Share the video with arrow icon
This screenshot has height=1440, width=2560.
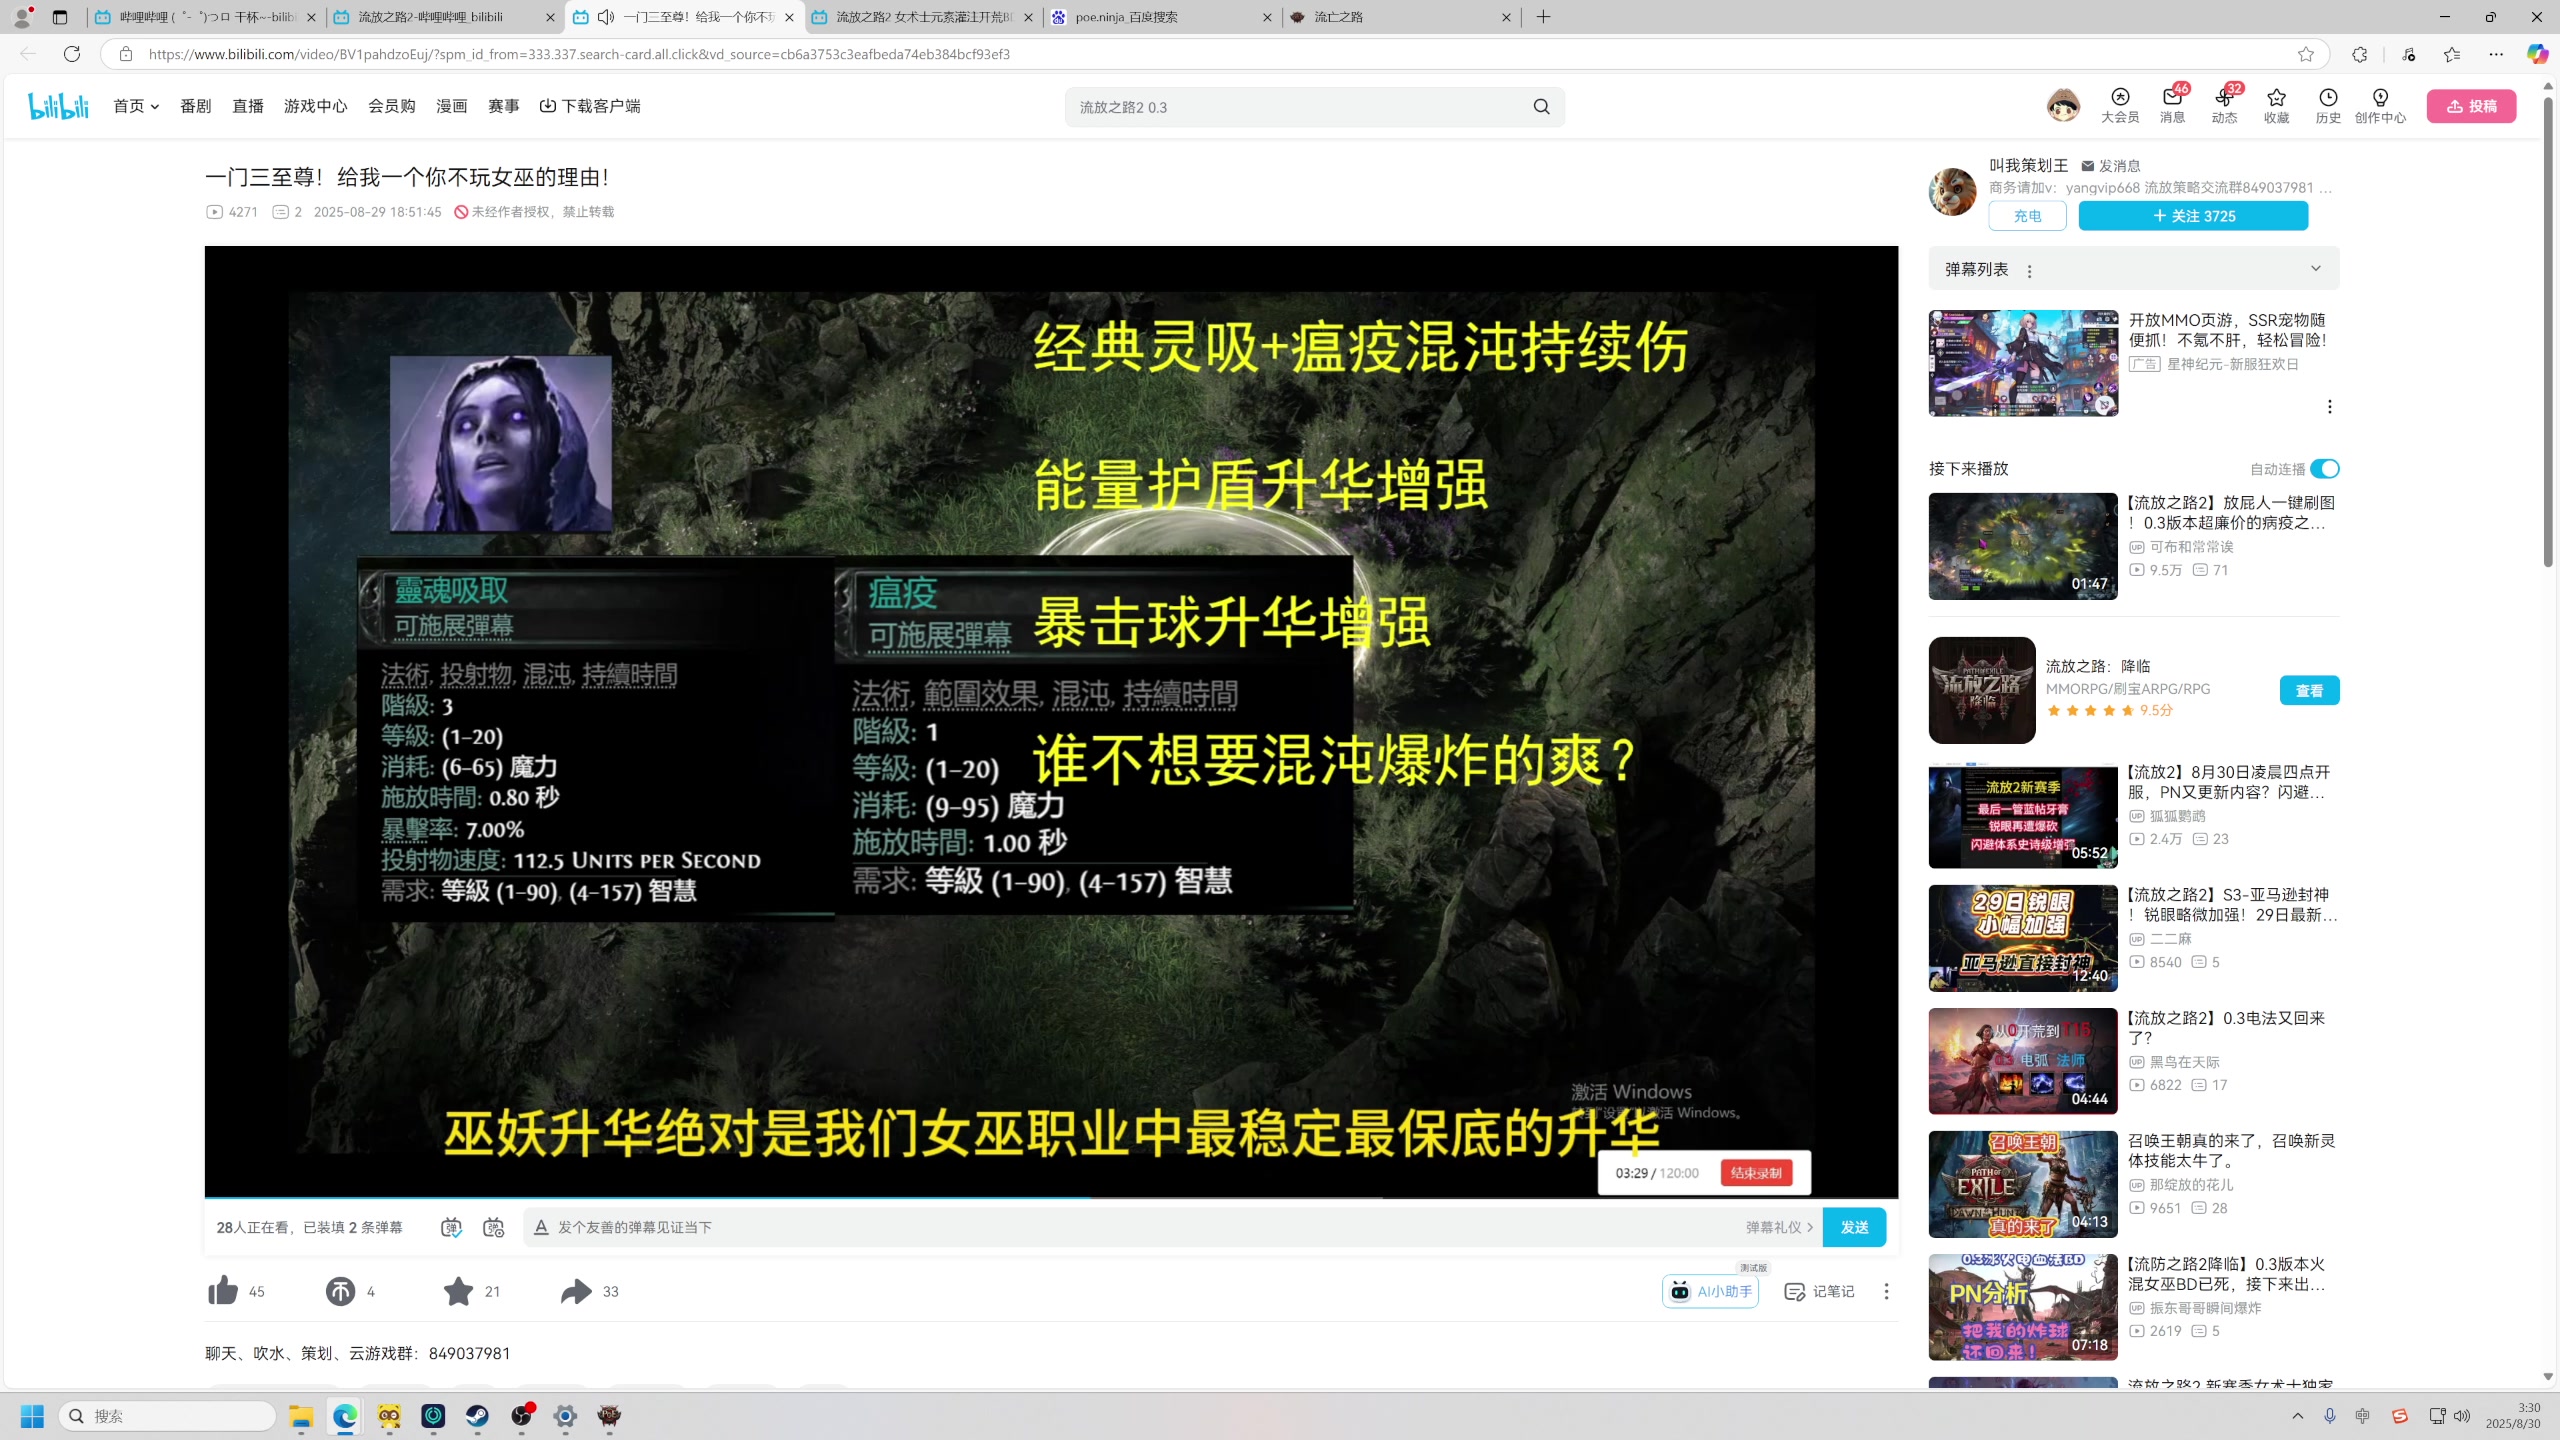click(x=576, y=1291)
